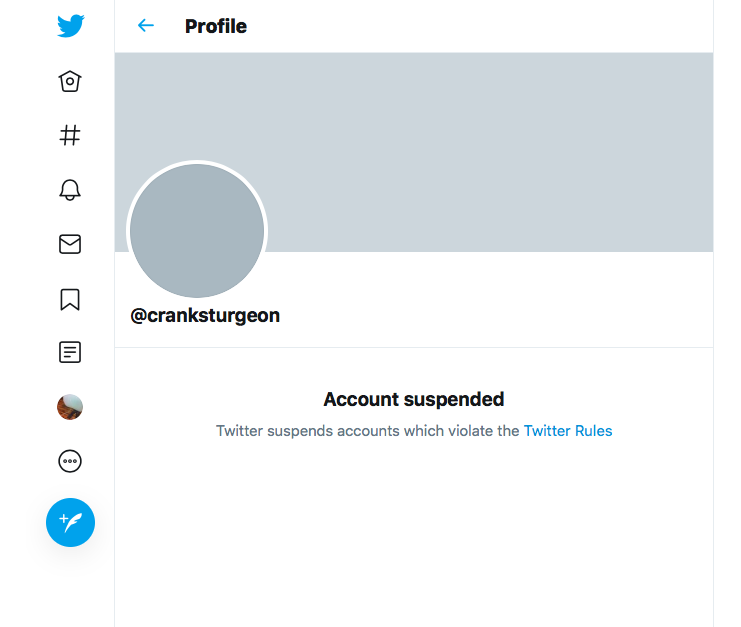Open my profile via sidebar avatar

click(70, 406)
